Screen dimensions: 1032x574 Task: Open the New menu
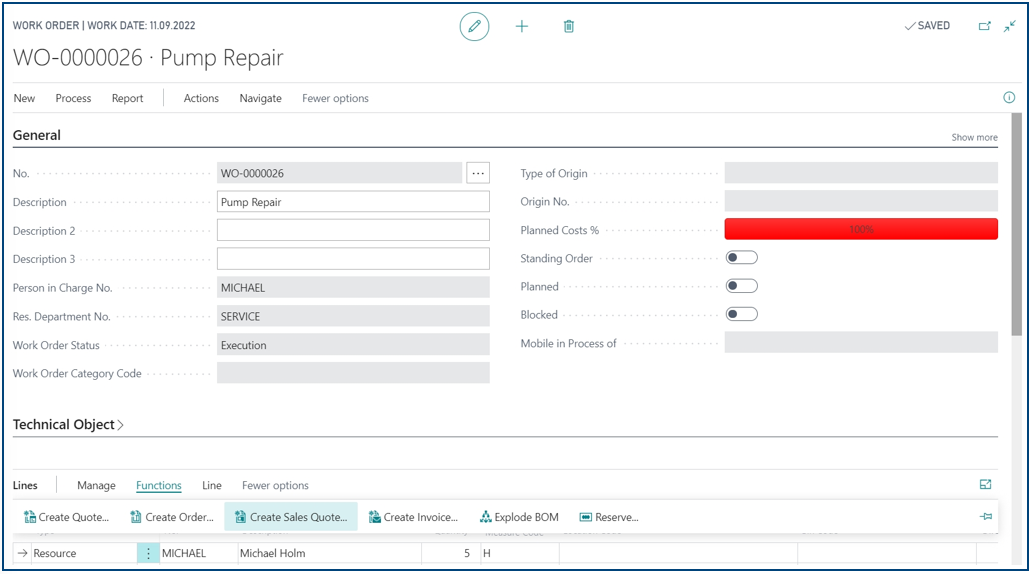24,98
